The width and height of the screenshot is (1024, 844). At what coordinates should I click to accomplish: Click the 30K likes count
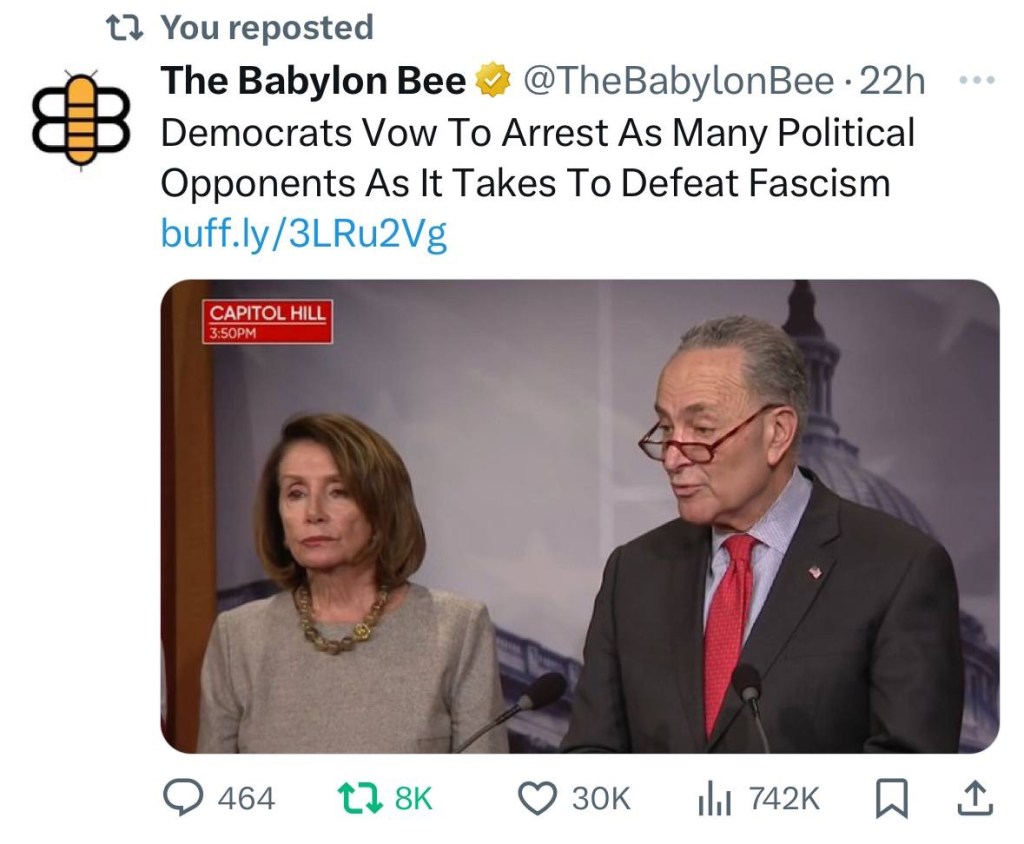click(601, 798)
